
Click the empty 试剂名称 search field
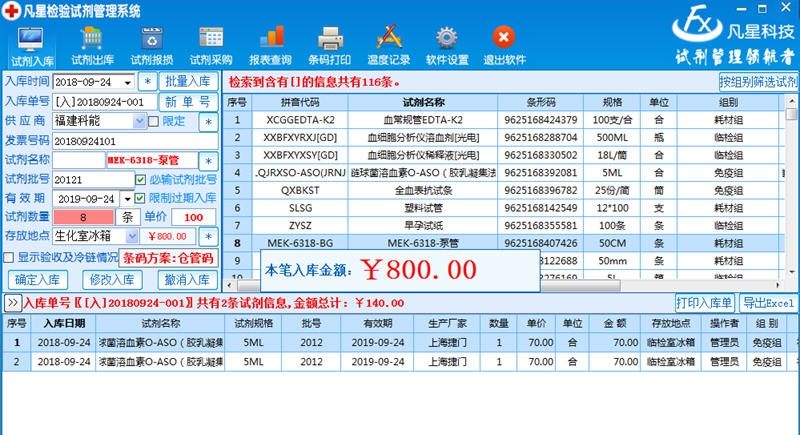(79, 160)
